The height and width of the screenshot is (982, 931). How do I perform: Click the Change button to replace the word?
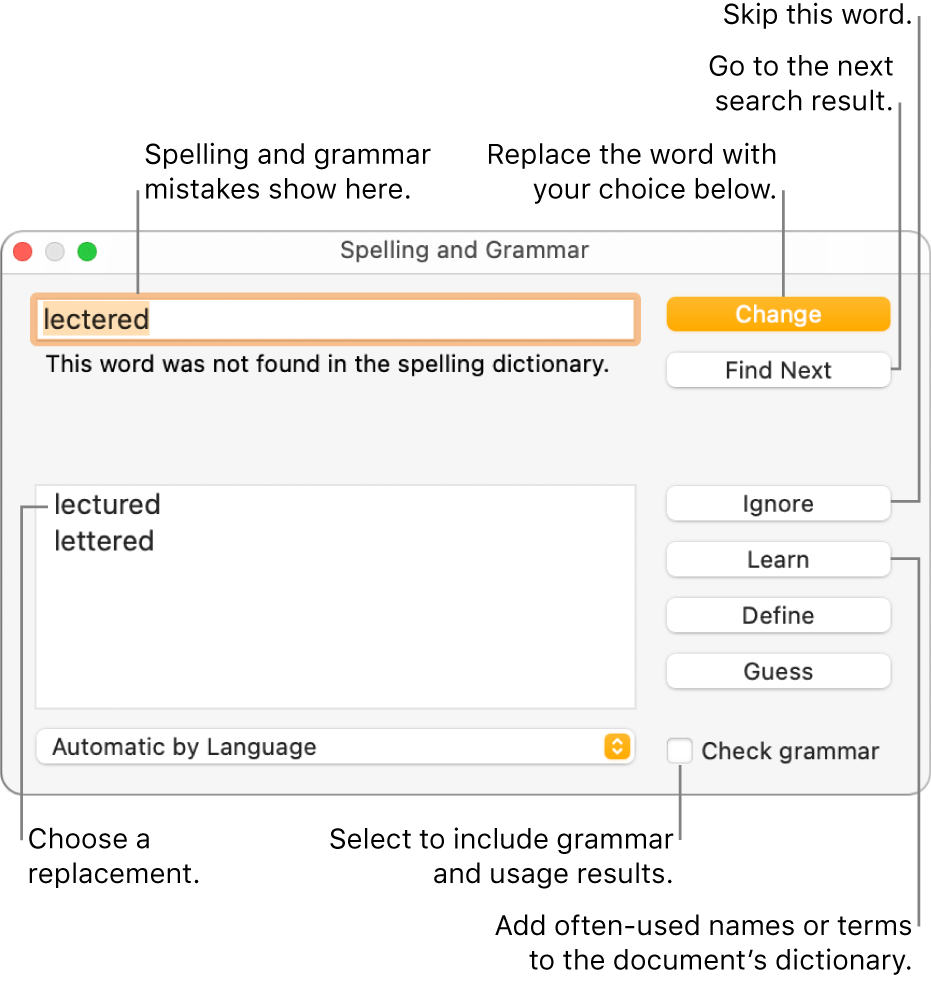pos(778,313)
